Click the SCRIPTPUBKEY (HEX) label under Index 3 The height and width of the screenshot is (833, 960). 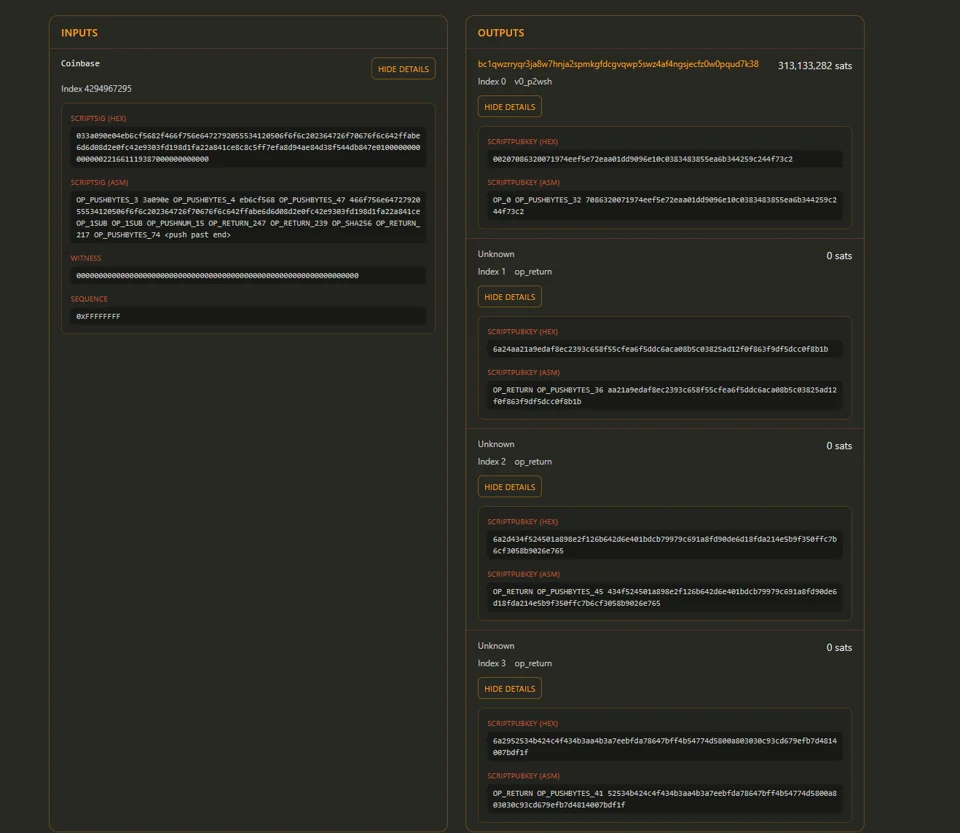click(522, 723)
